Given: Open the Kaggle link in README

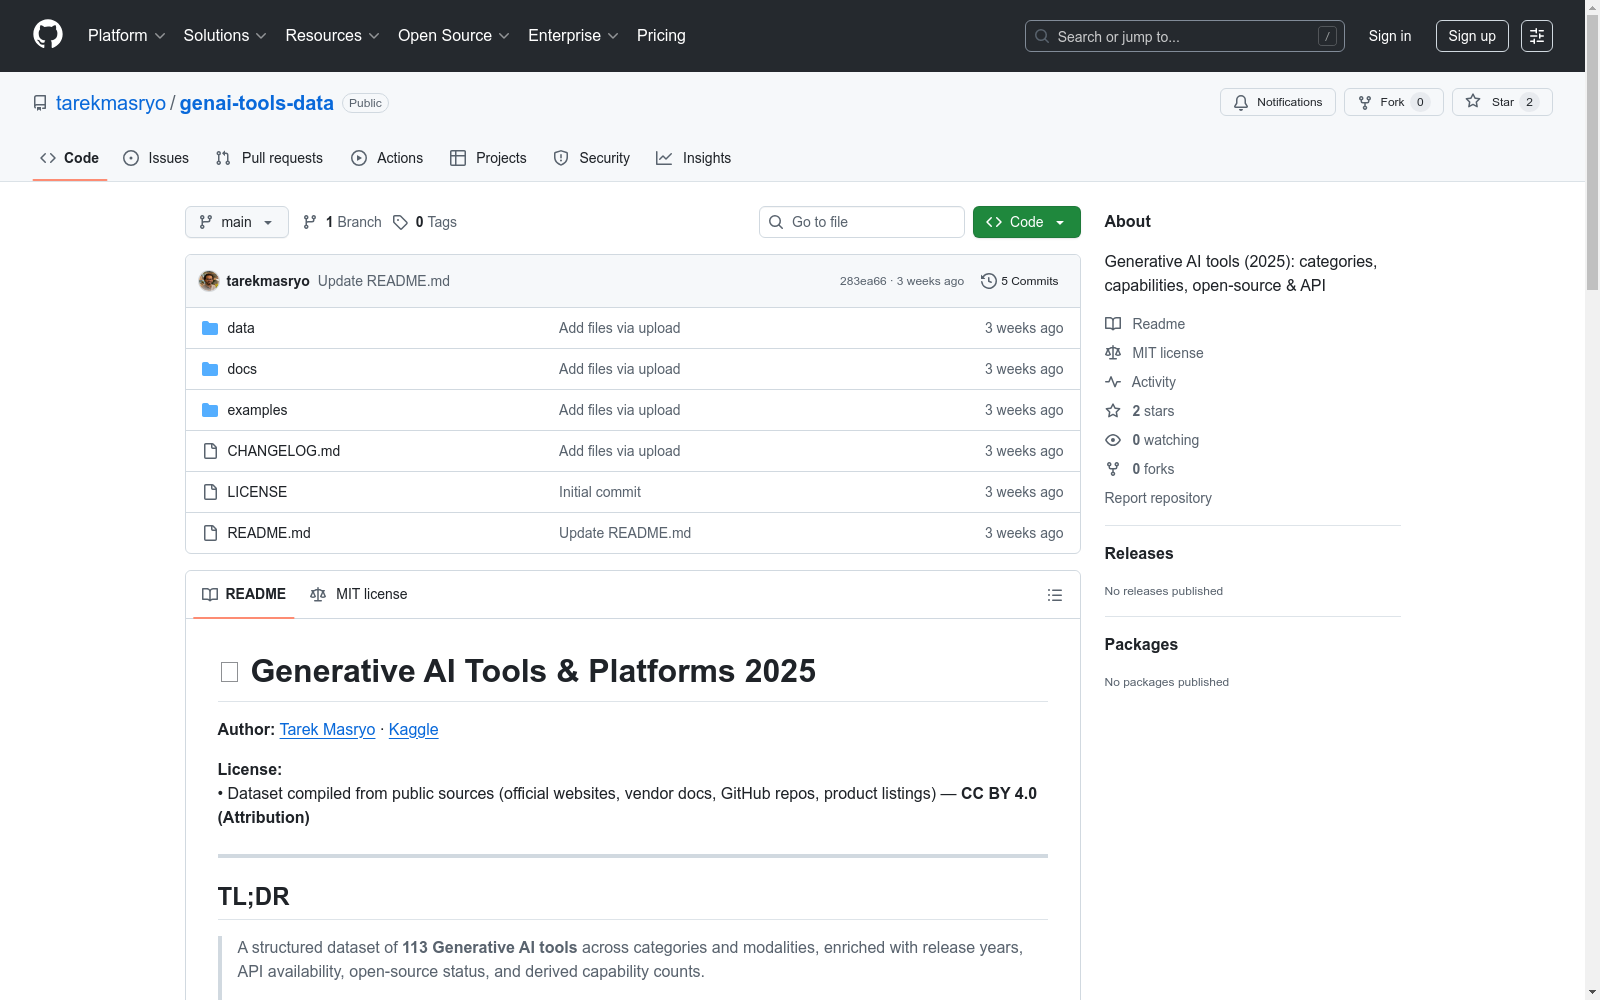Looking at the screenshot, I should (x=413, y=730).
